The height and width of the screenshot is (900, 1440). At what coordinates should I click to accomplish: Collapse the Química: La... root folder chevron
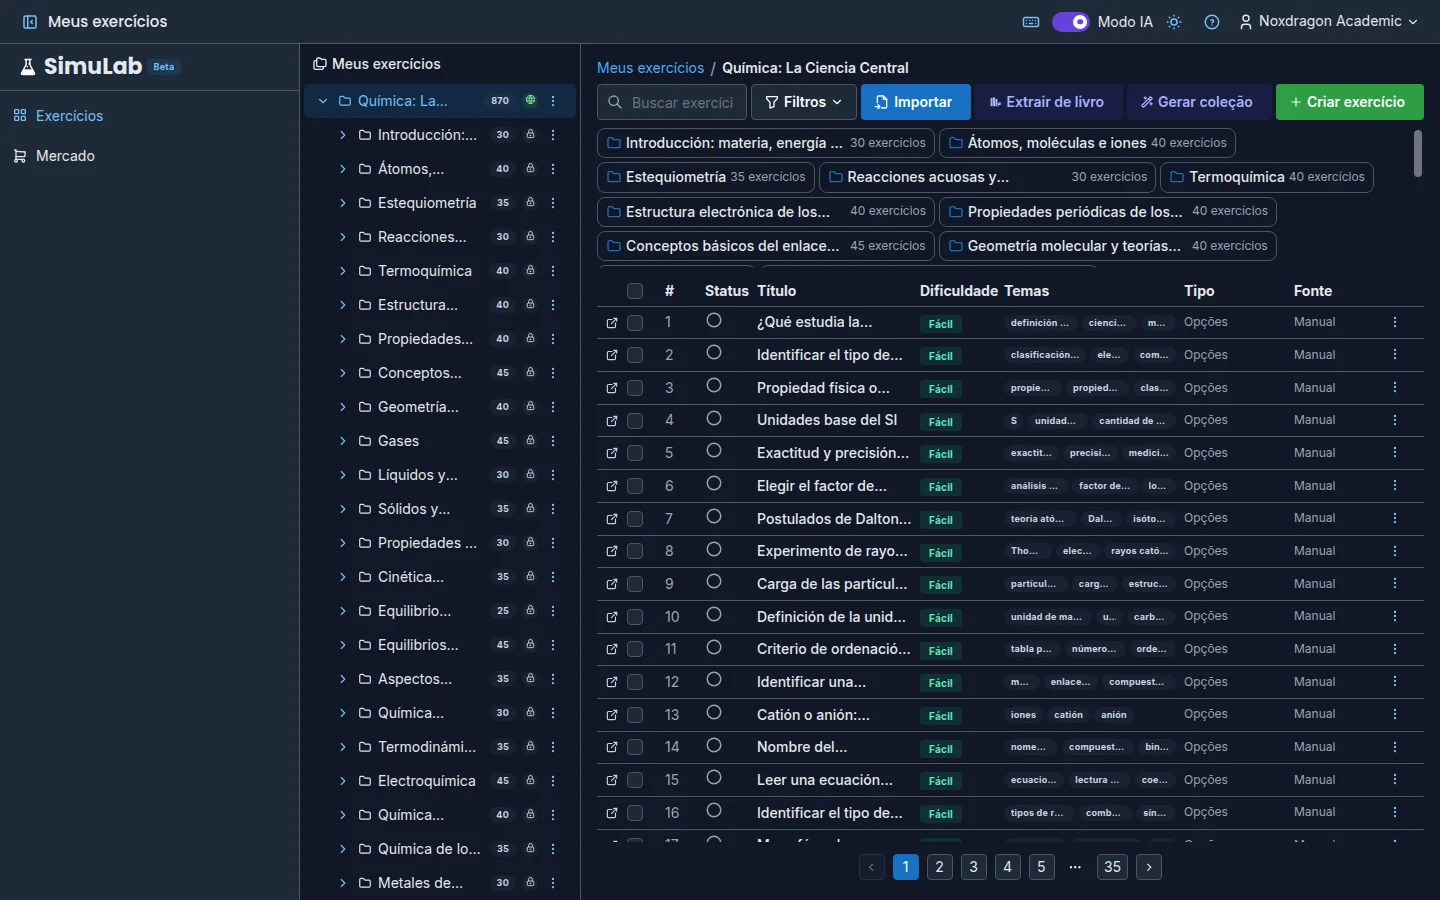(x=323, y=101)
